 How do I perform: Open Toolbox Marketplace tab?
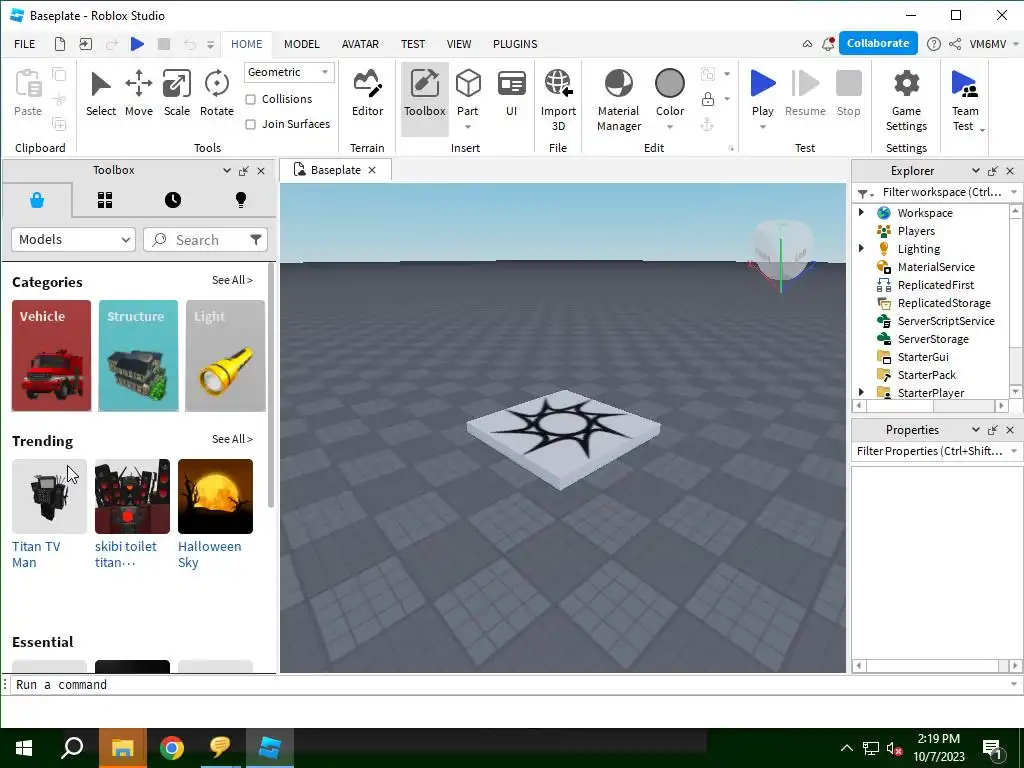pos(37,200)
